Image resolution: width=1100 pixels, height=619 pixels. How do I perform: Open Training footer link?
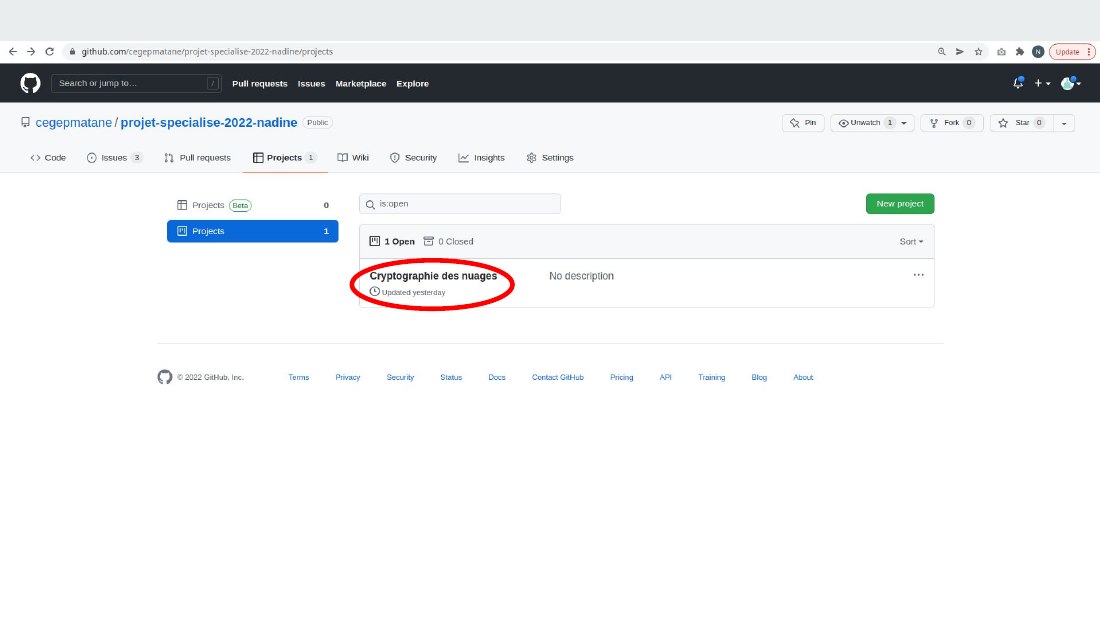click(x=711, y=378)
